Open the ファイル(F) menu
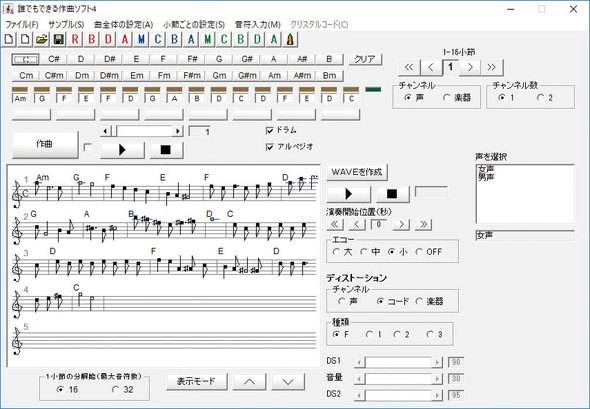 tap(21, 24)
